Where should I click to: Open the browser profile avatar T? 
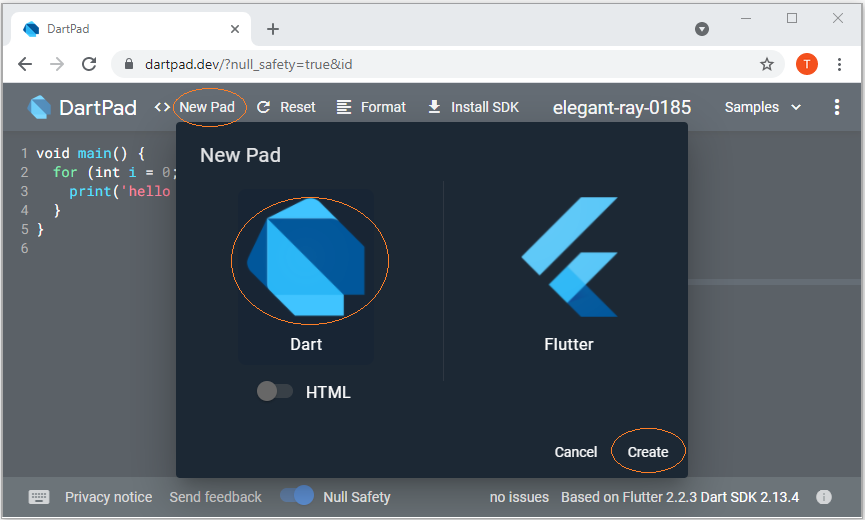point(807,65)
